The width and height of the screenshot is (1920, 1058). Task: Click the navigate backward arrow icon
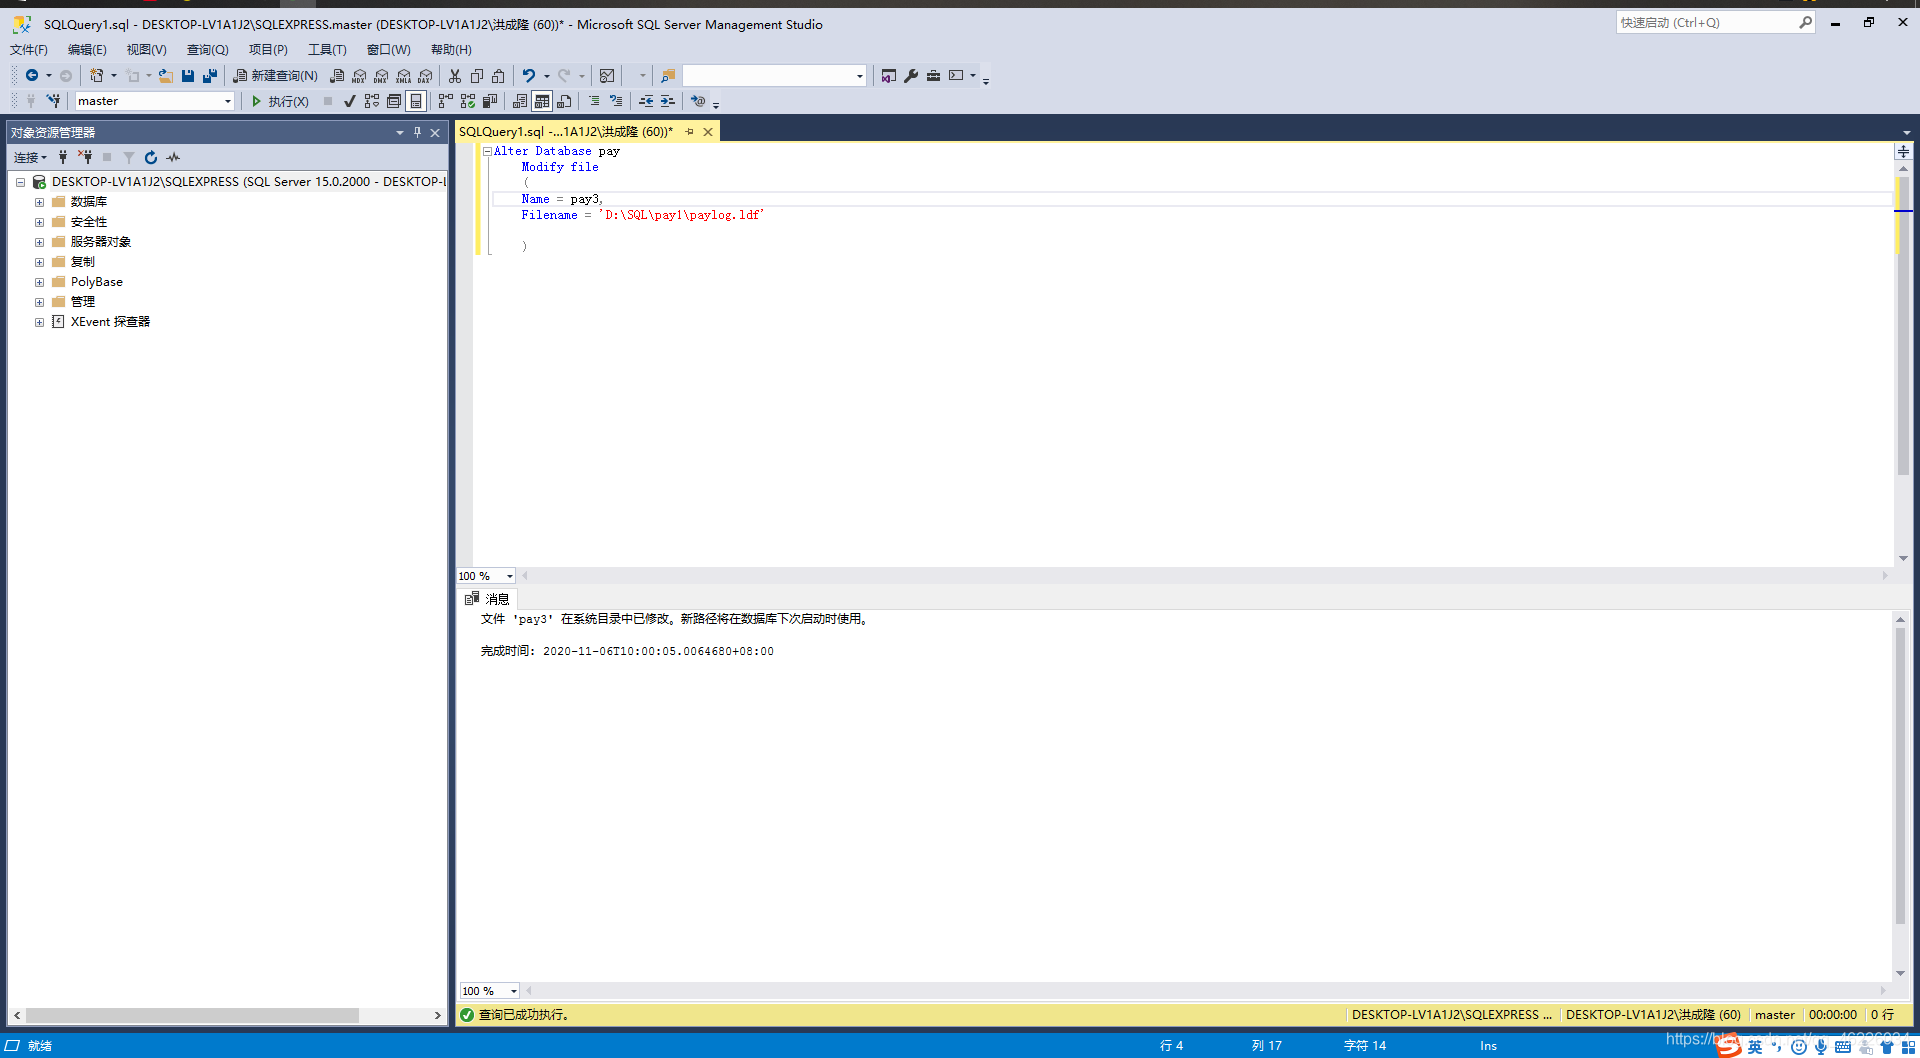pyautogui.click(x=32, y=75)
